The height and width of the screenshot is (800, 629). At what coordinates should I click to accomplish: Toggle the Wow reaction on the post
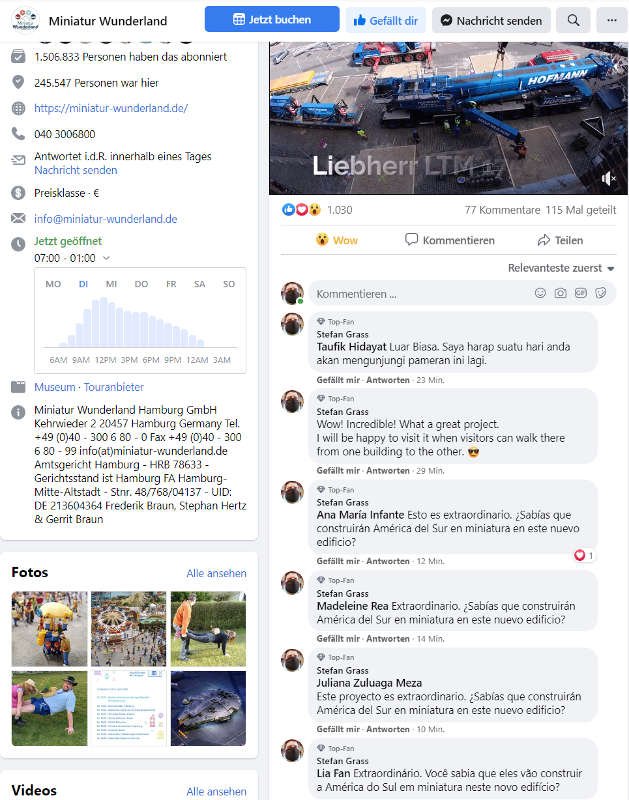pos(337,240)
